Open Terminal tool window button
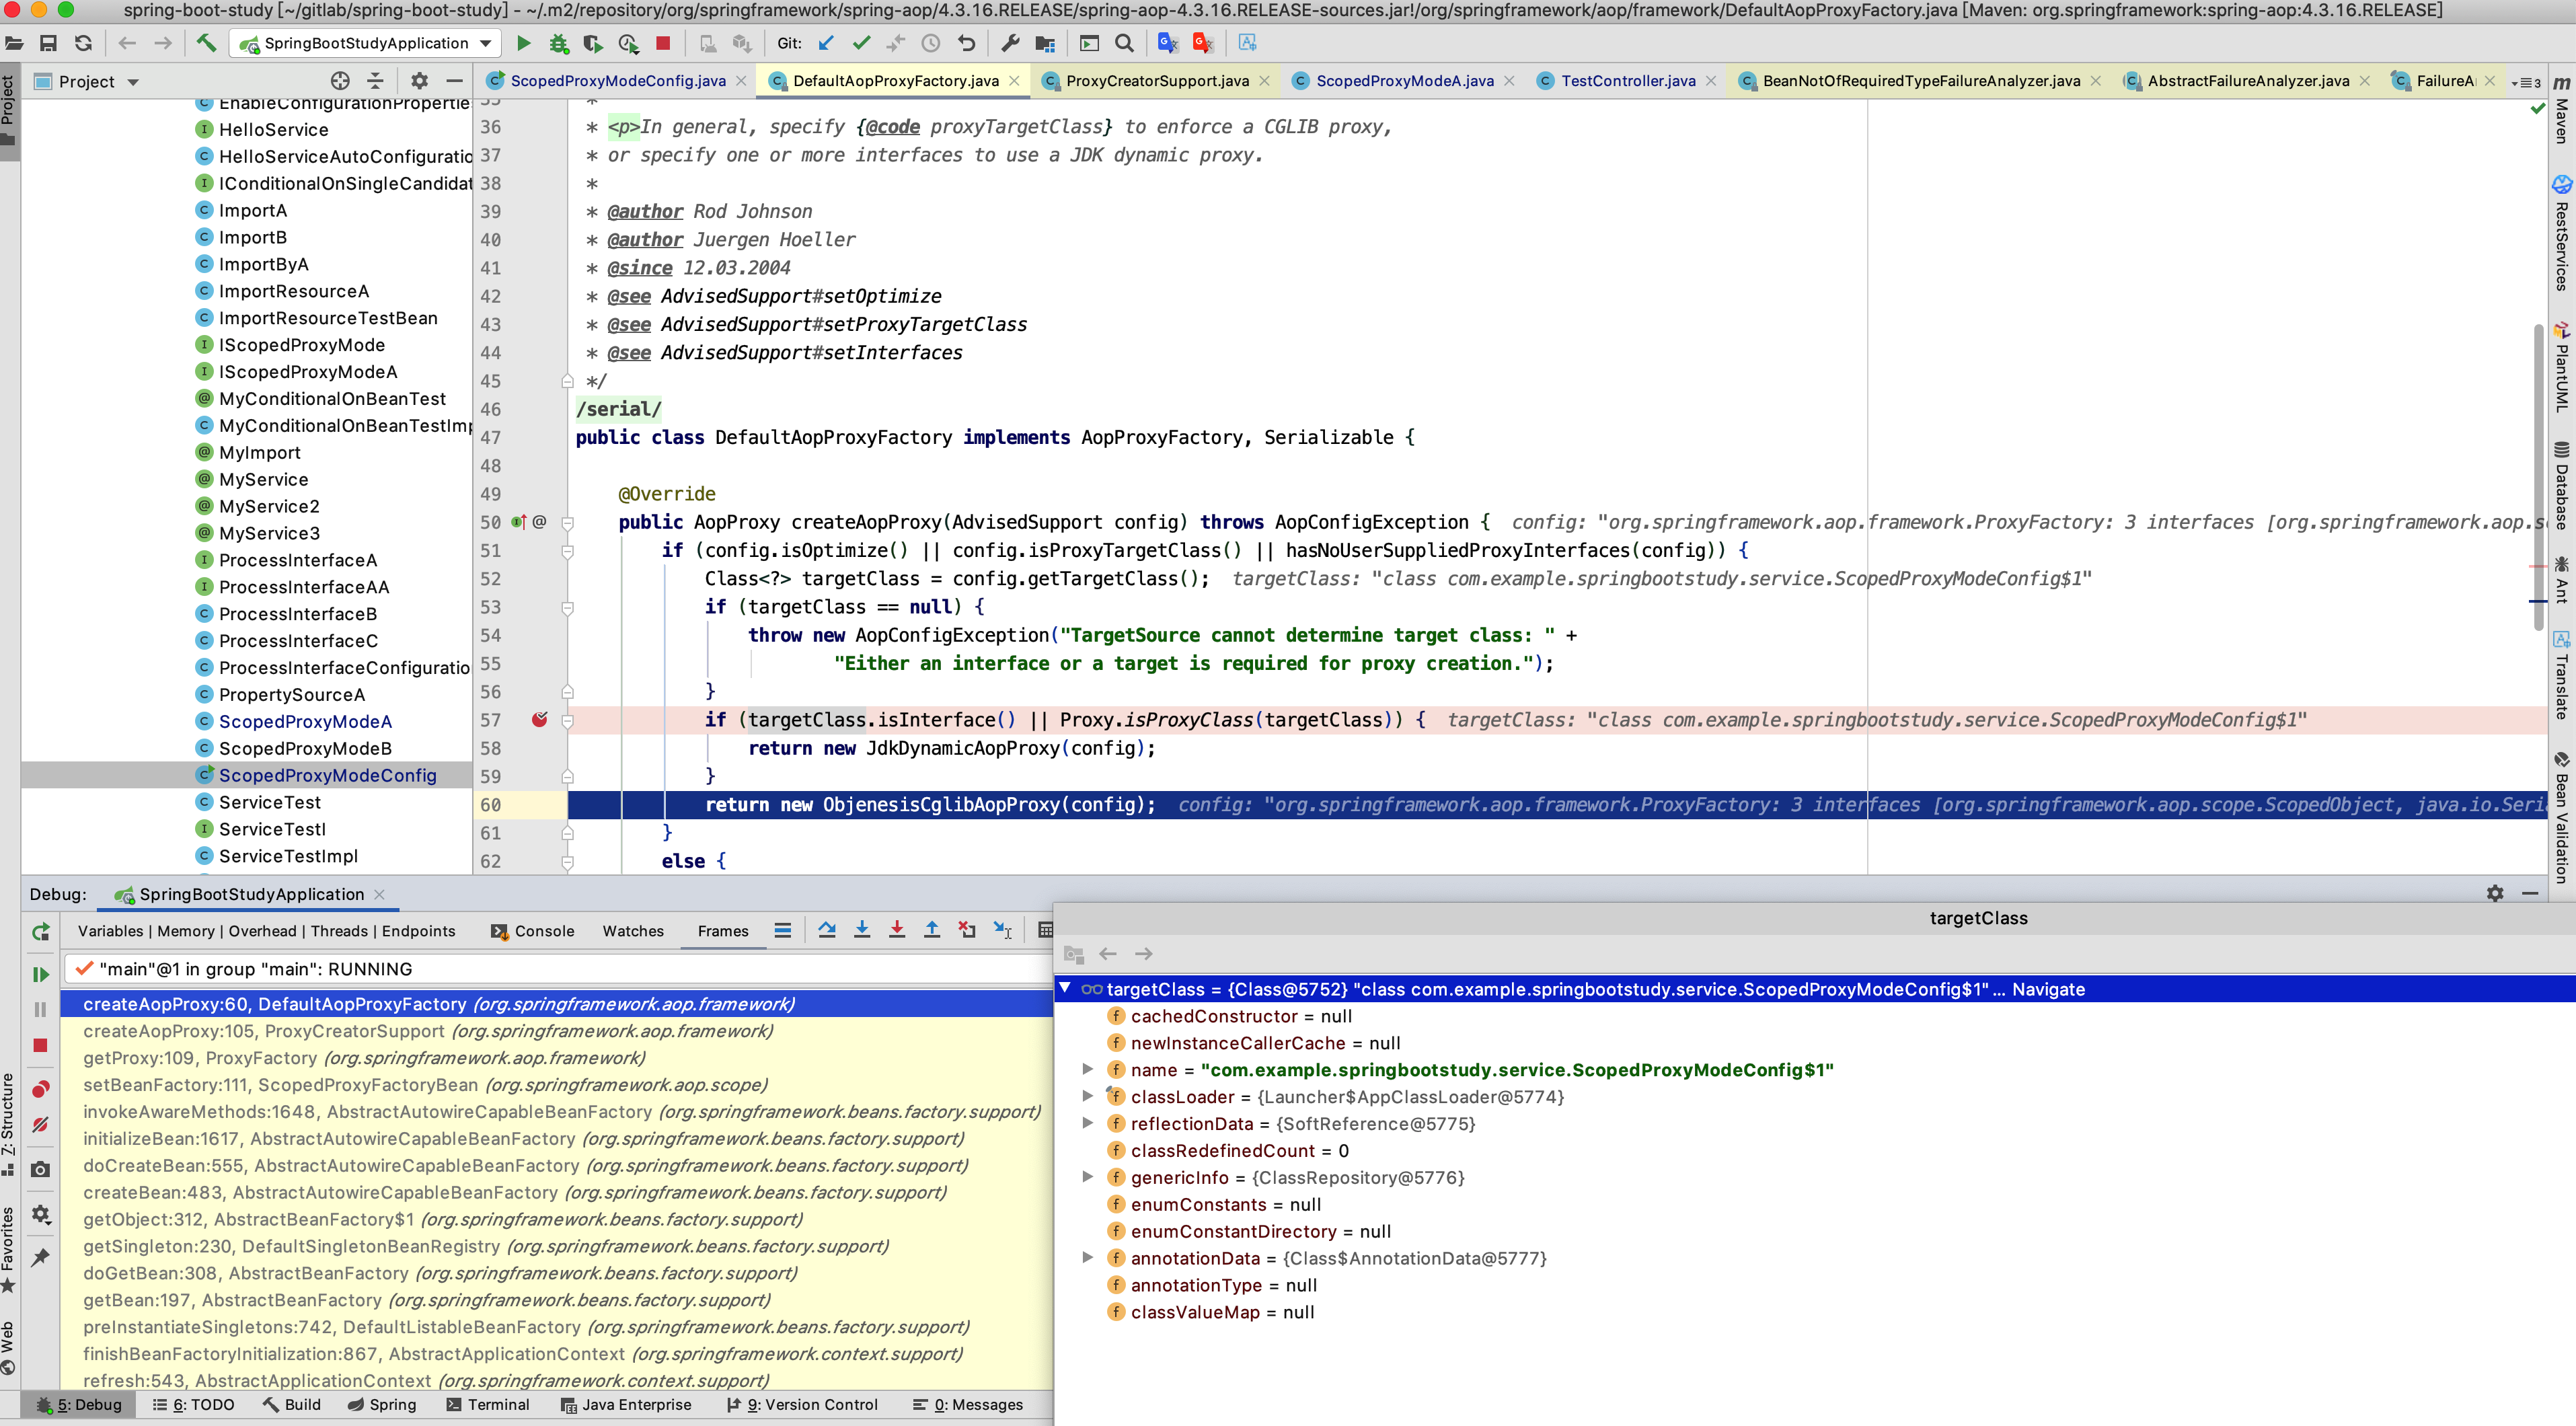 click(488, 1404)
